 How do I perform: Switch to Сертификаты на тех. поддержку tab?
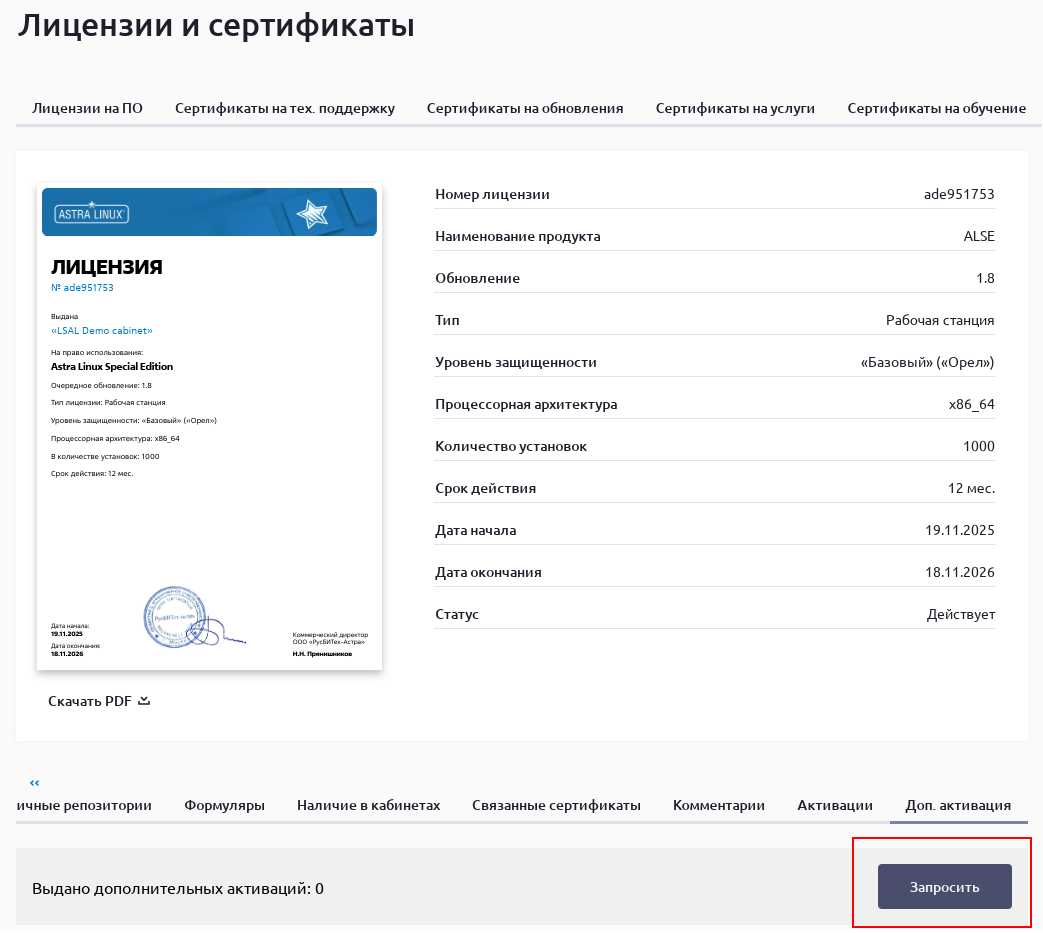pyautogui.click(x=285, y=108)
